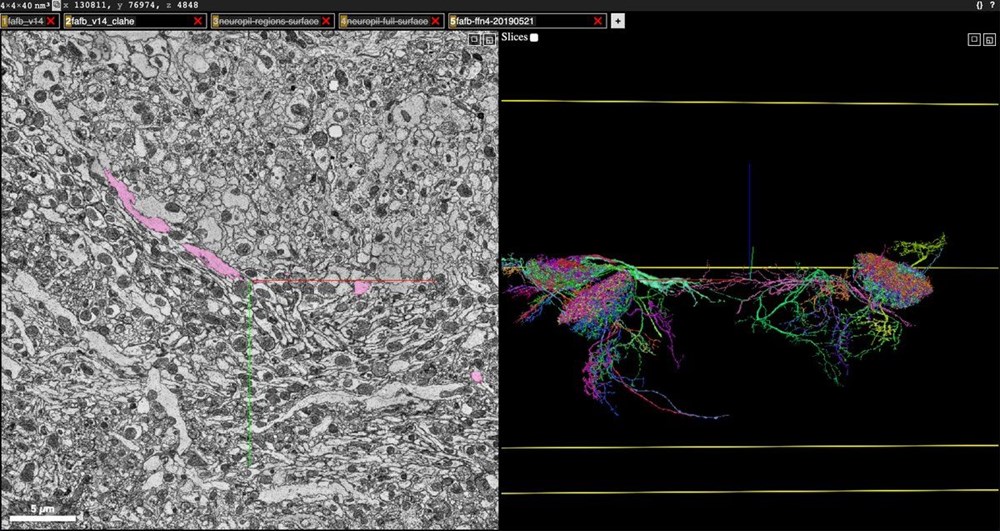Enable the neuropil-full-surface layer
This screenshot has height=531, width=1000.
385,21
